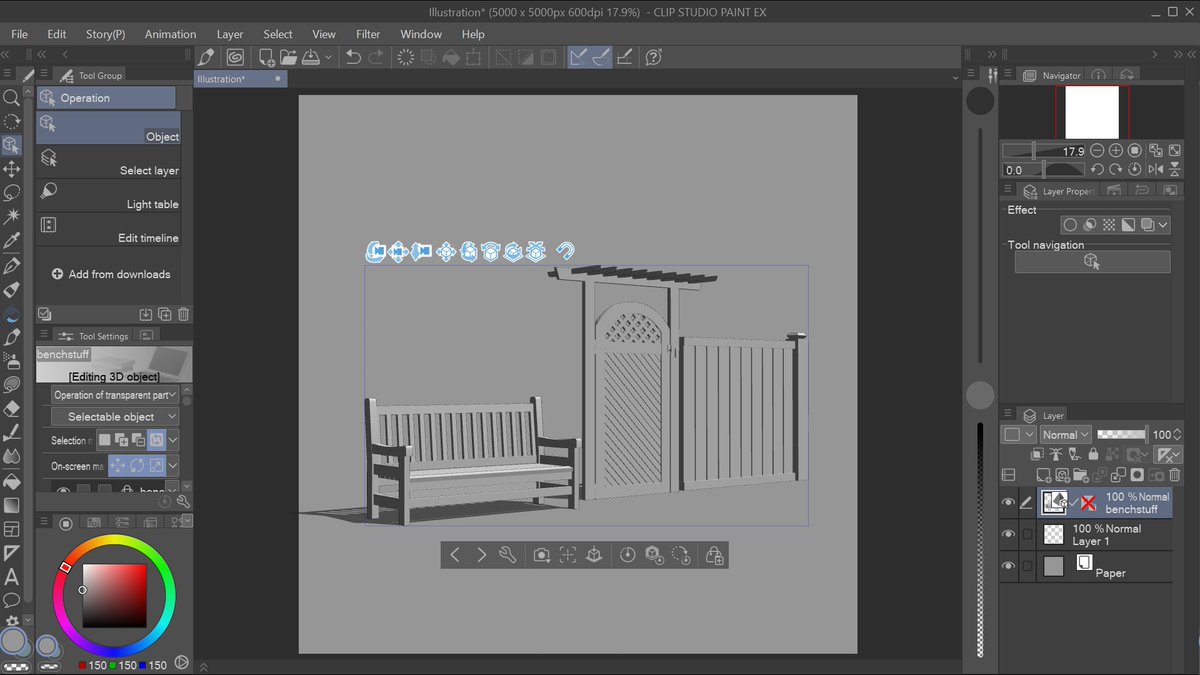The width and height of the screenshot is (1200, 675).
Task: Toggle snap to special ruler
Action: [x=601, y=57]
